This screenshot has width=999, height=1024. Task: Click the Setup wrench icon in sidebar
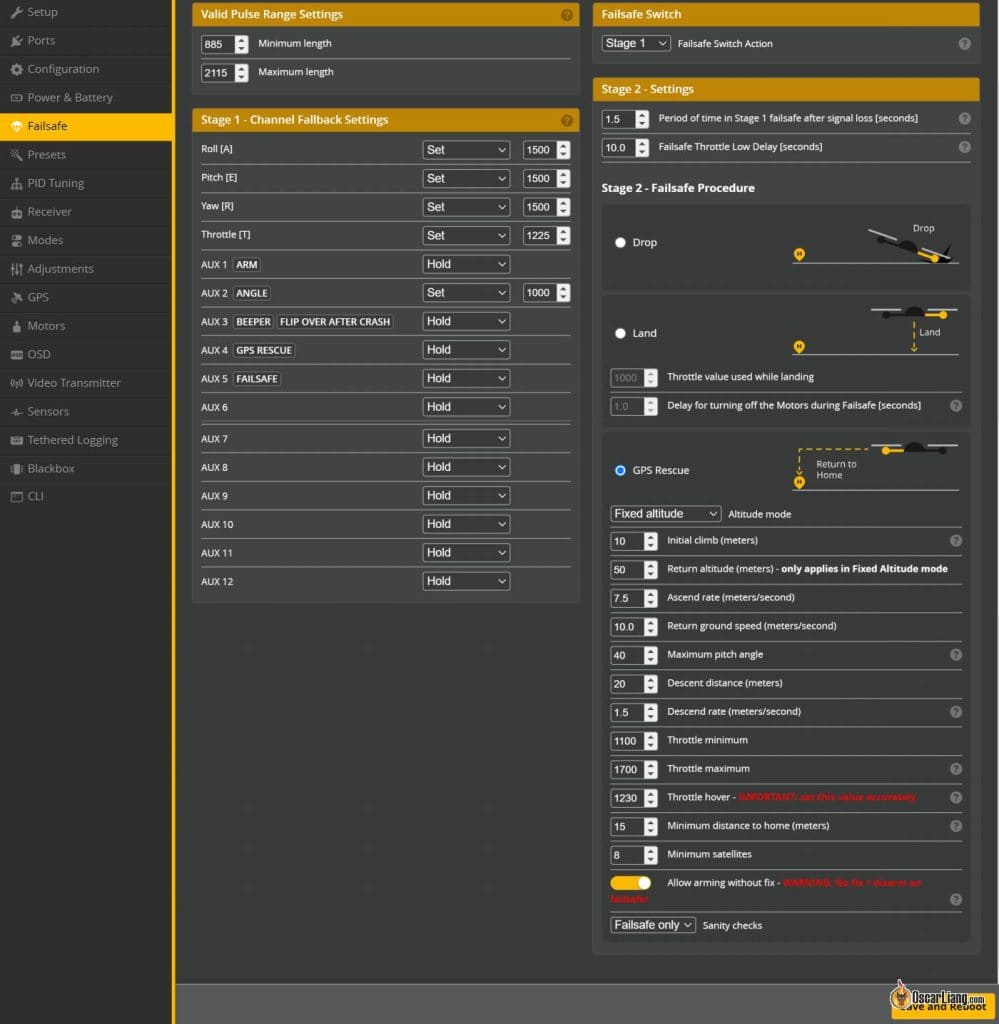pos(16,12)
